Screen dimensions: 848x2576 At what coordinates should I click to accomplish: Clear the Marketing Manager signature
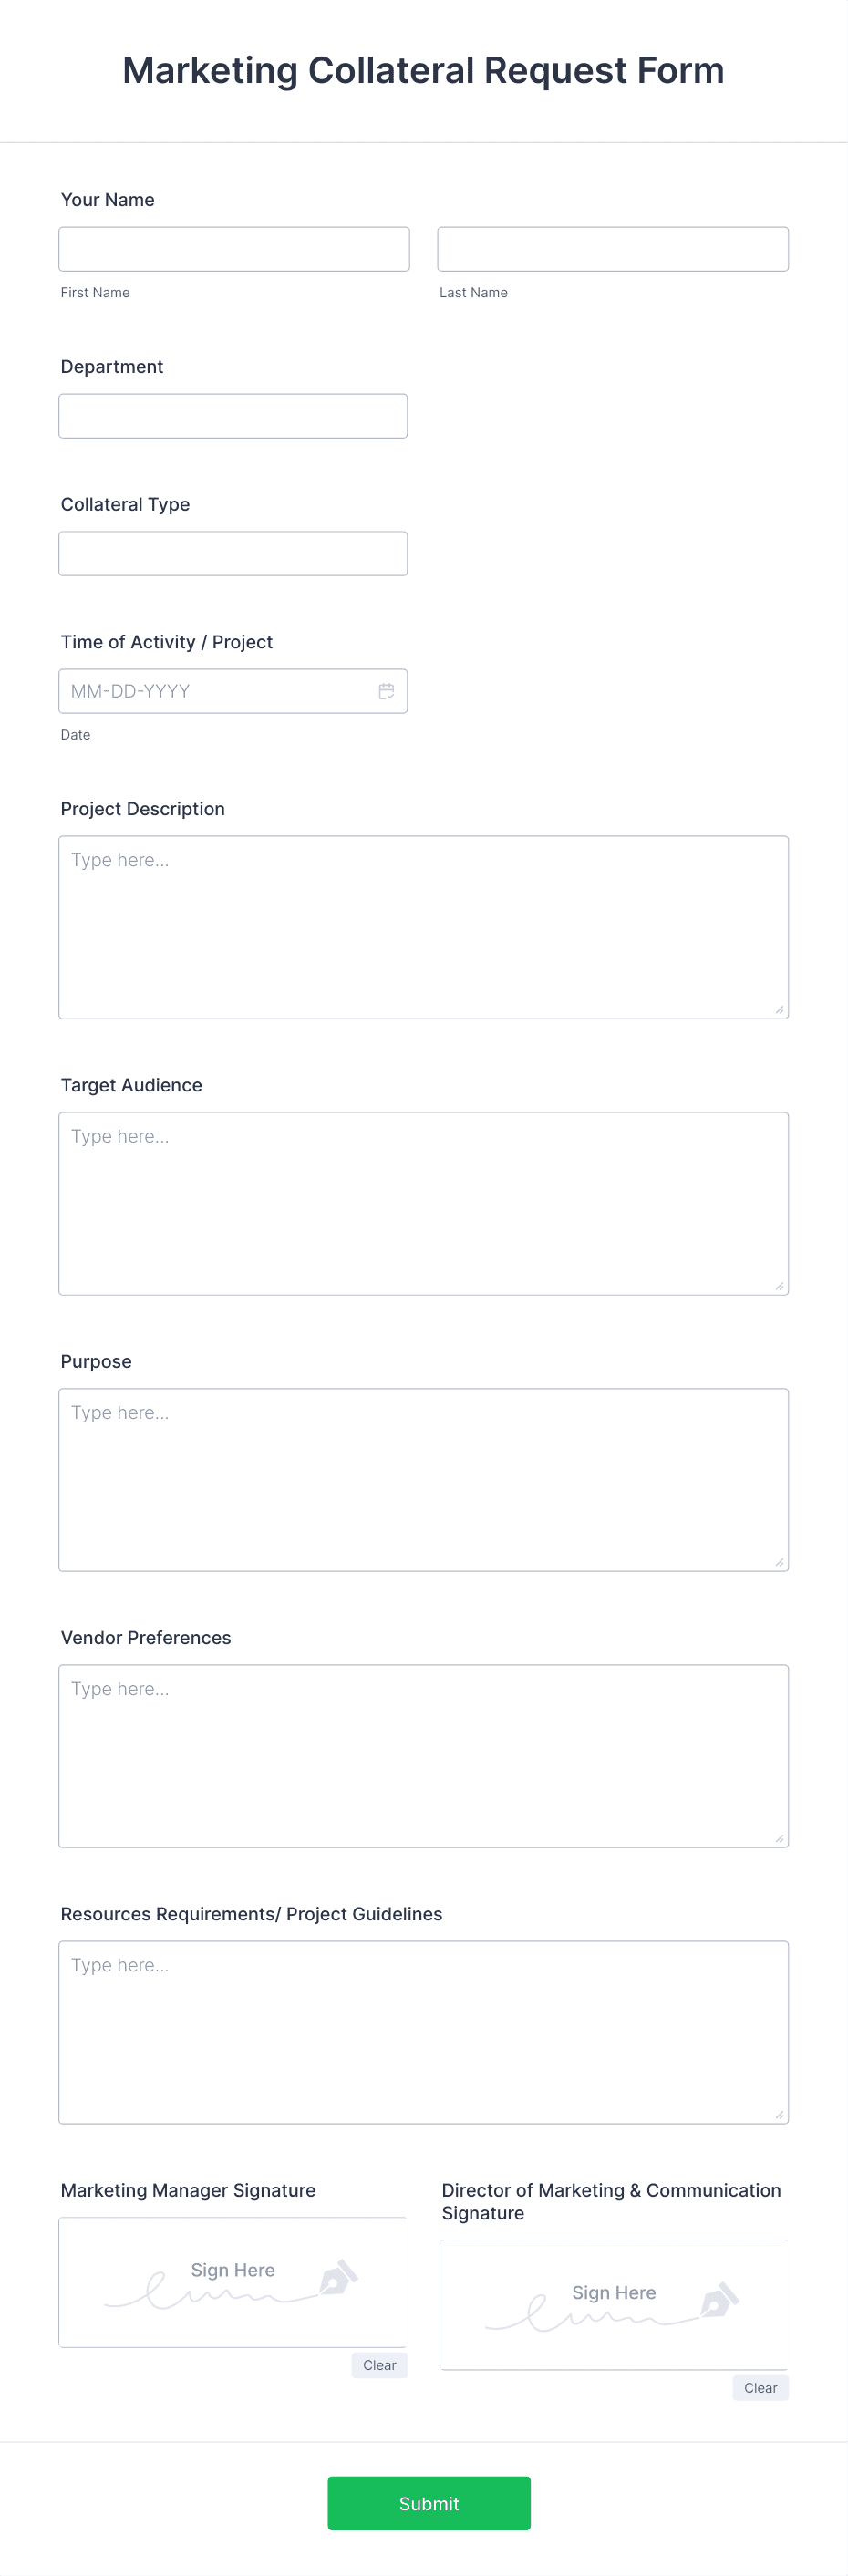click(379, 2366)
